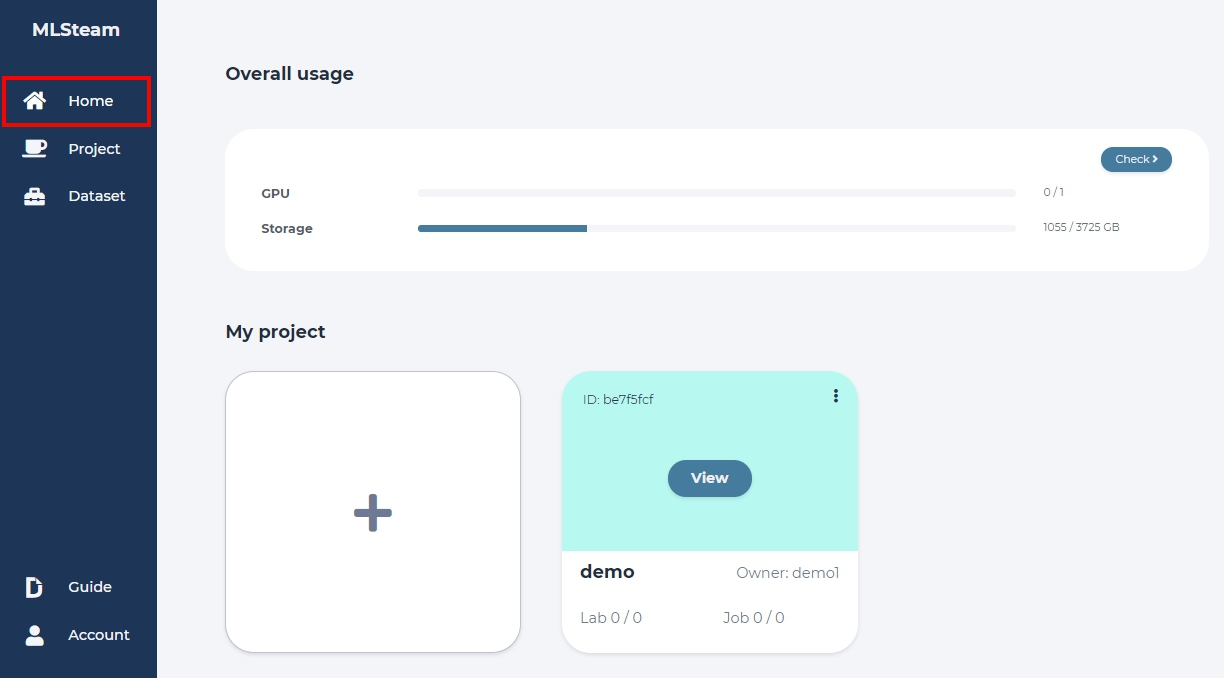The width and height of the screenshot is (1224, 678).
Task: Open the Home menu label
Action: point(91,101)
